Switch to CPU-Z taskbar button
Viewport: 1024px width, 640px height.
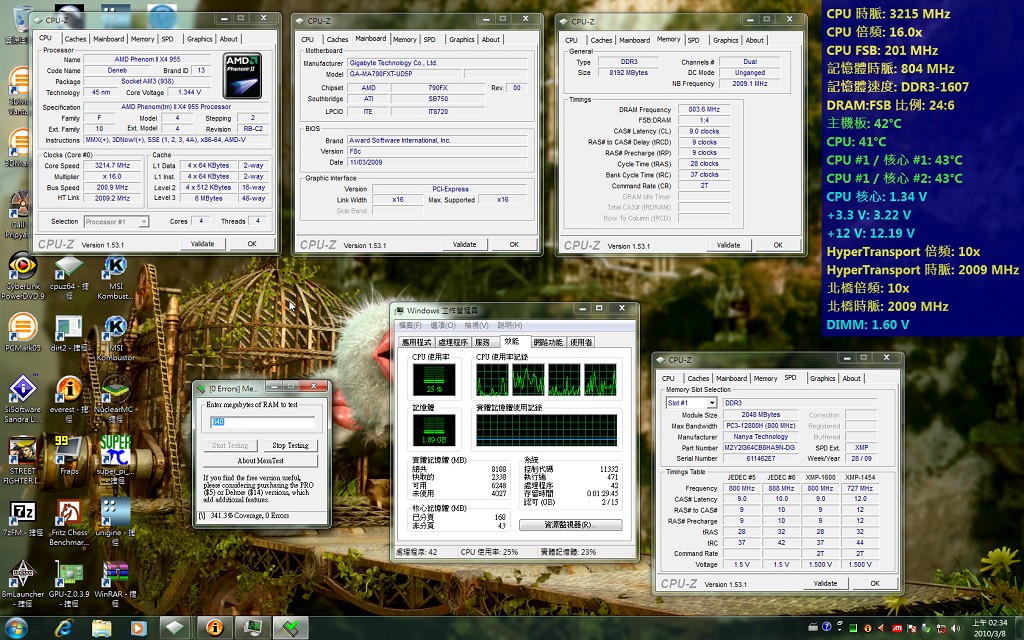pyautogui.click(x=175, y=628)
